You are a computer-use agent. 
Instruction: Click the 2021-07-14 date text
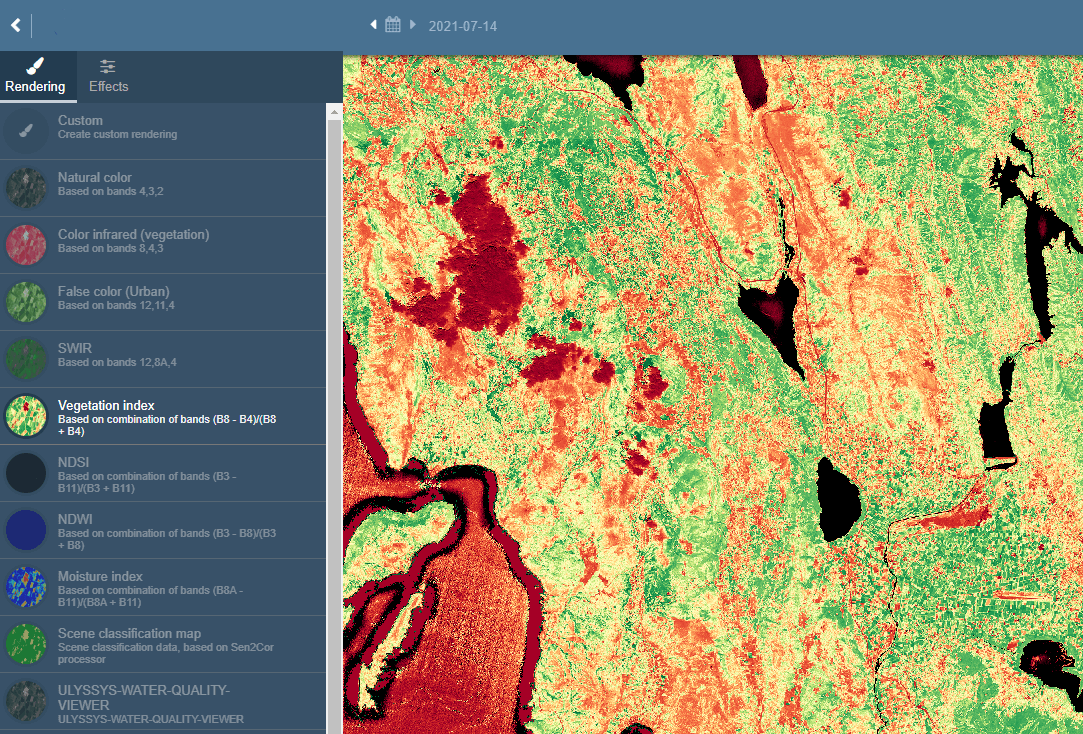[x=463, y=26]
